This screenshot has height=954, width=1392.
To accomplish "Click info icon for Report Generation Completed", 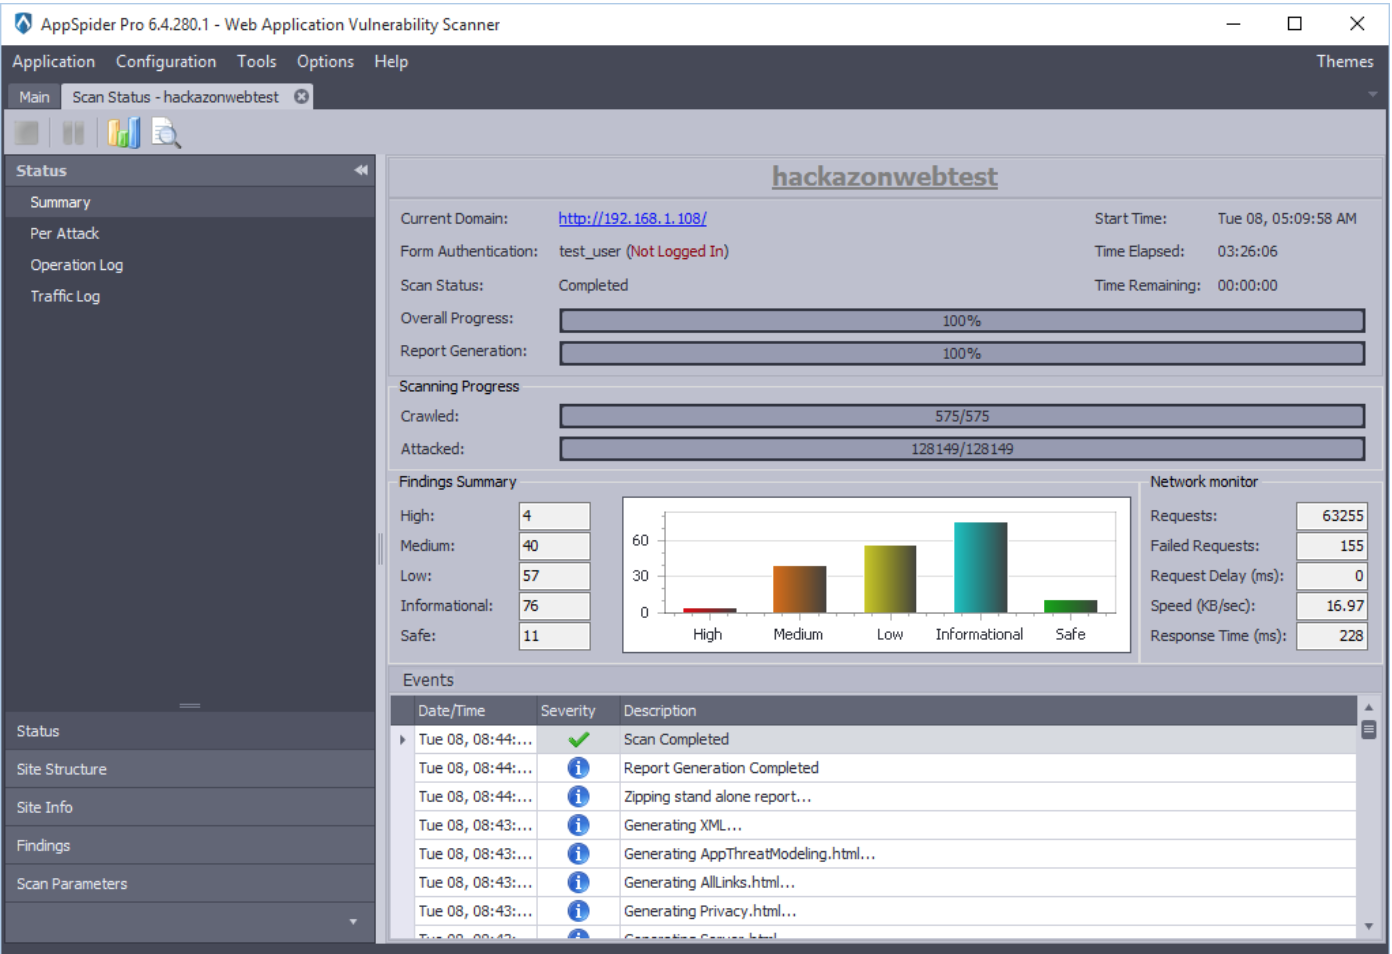I will [x=578, y=768].
